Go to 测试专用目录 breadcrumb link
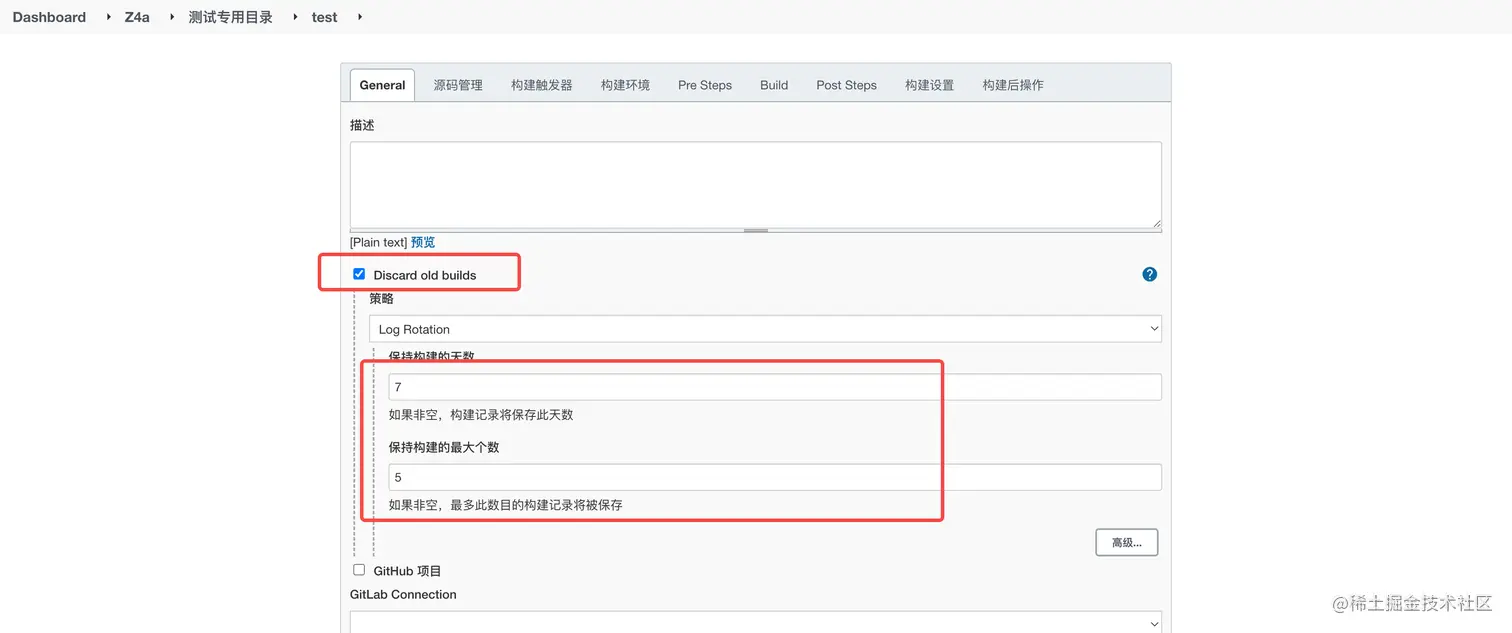The width and height of the screenshot is (1512, 633). [230, 17]
